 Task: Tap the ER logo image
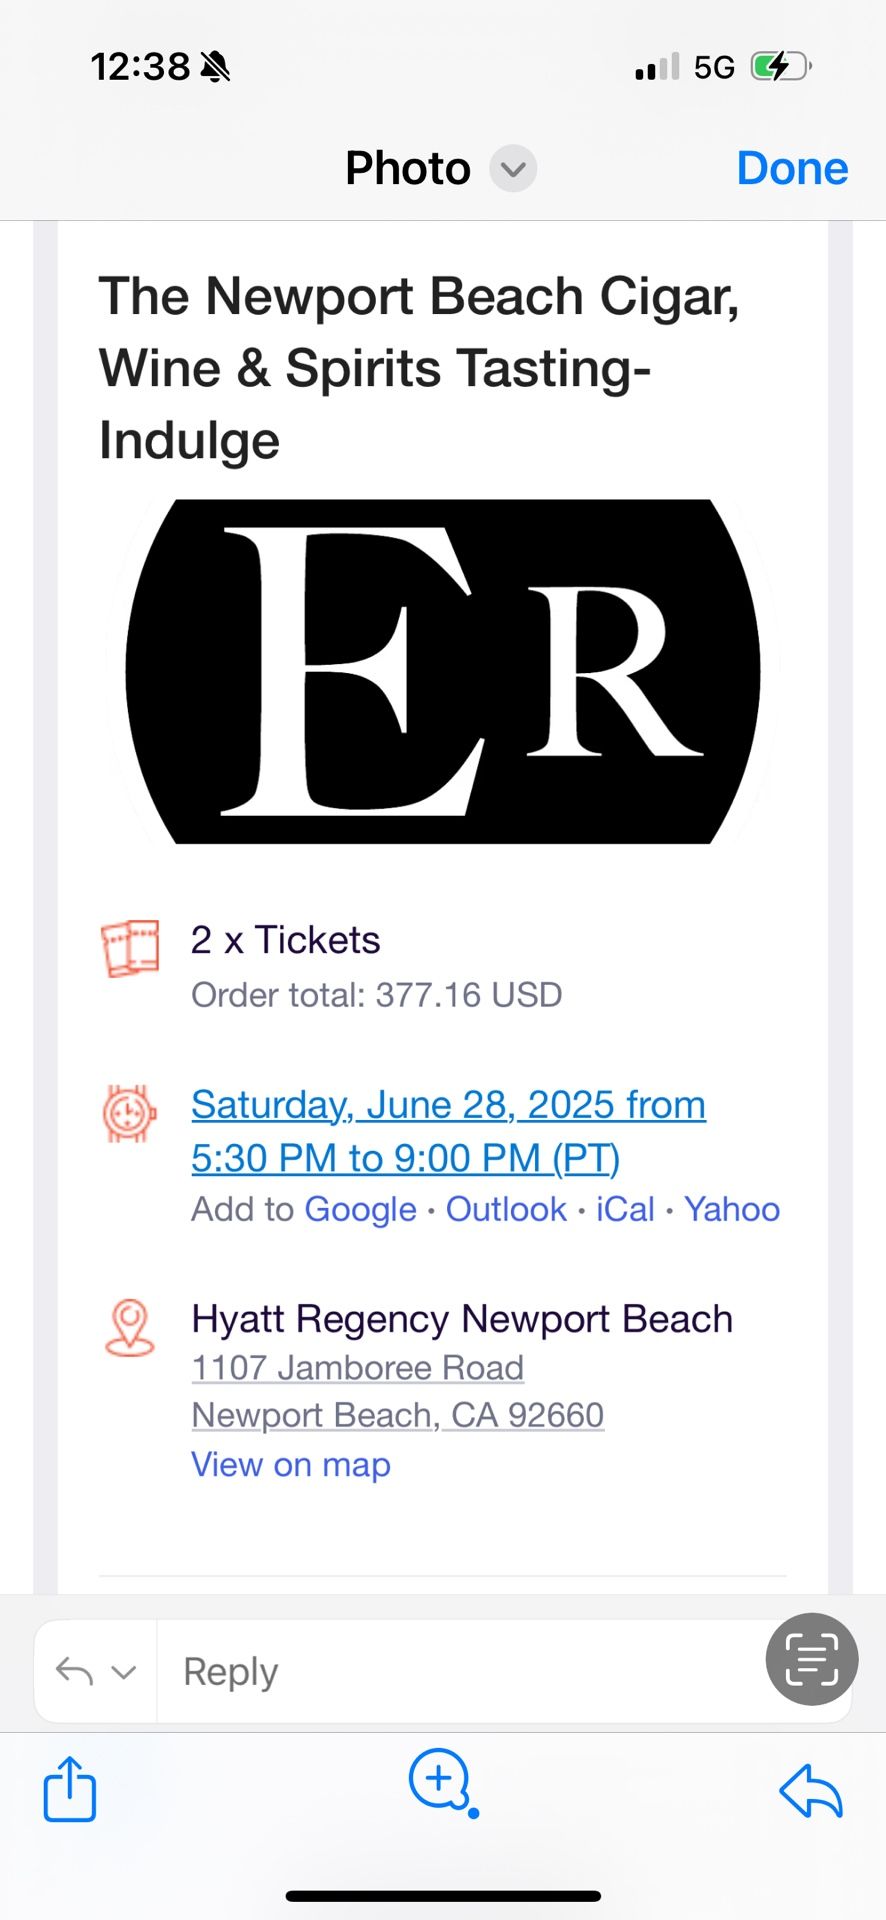(443, 671)
